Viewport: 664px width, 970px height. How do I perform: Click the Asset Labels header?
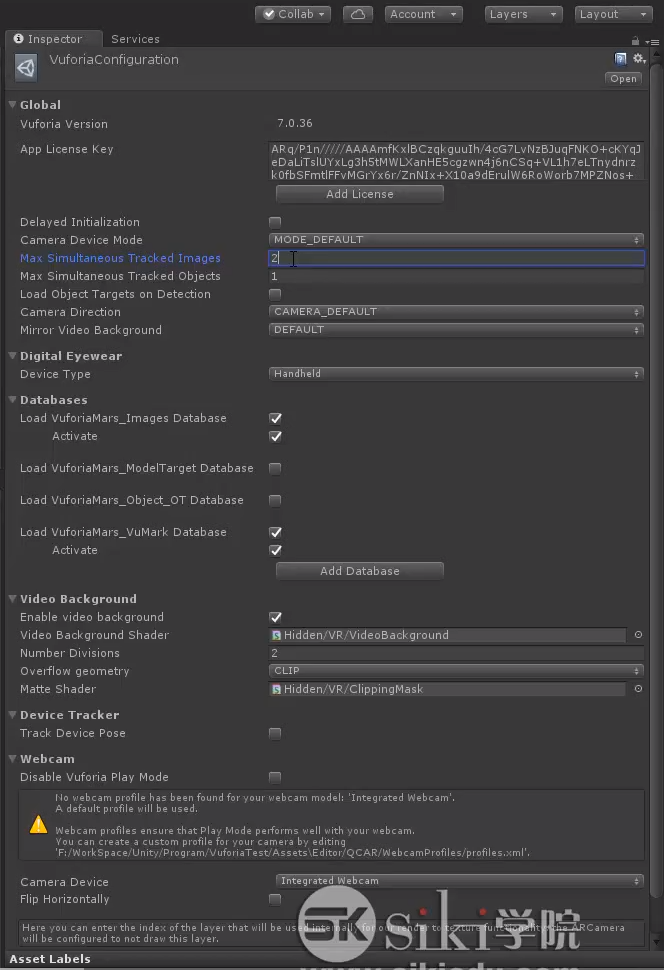point(50,959)
